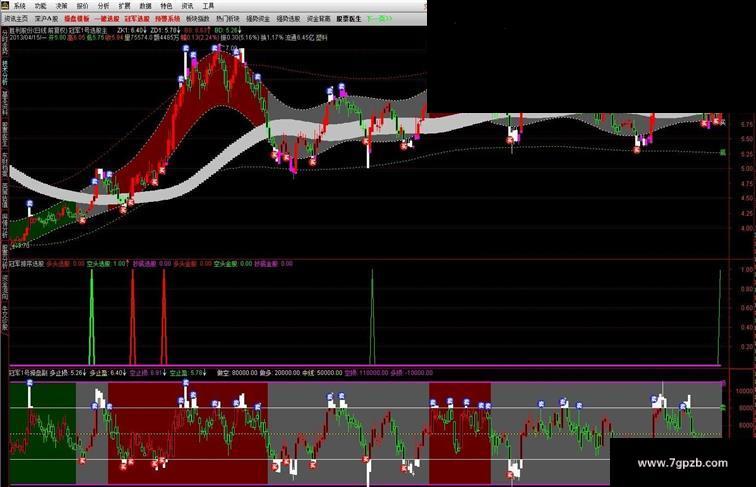Open the 报价 menu
Image resolution: width=756 pixels, height=487 pixels.
click(x=83, y=6)
